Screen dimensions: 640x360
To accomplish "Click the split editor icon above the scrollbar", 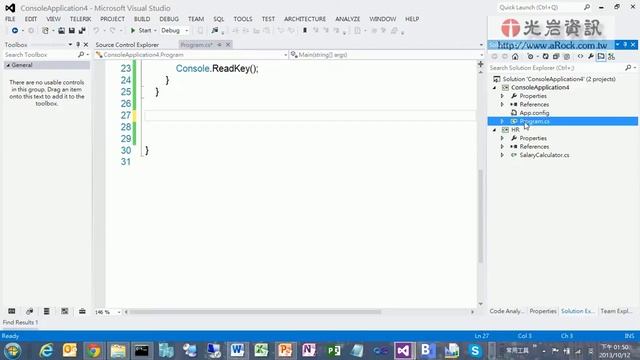I will pos(480,64).
